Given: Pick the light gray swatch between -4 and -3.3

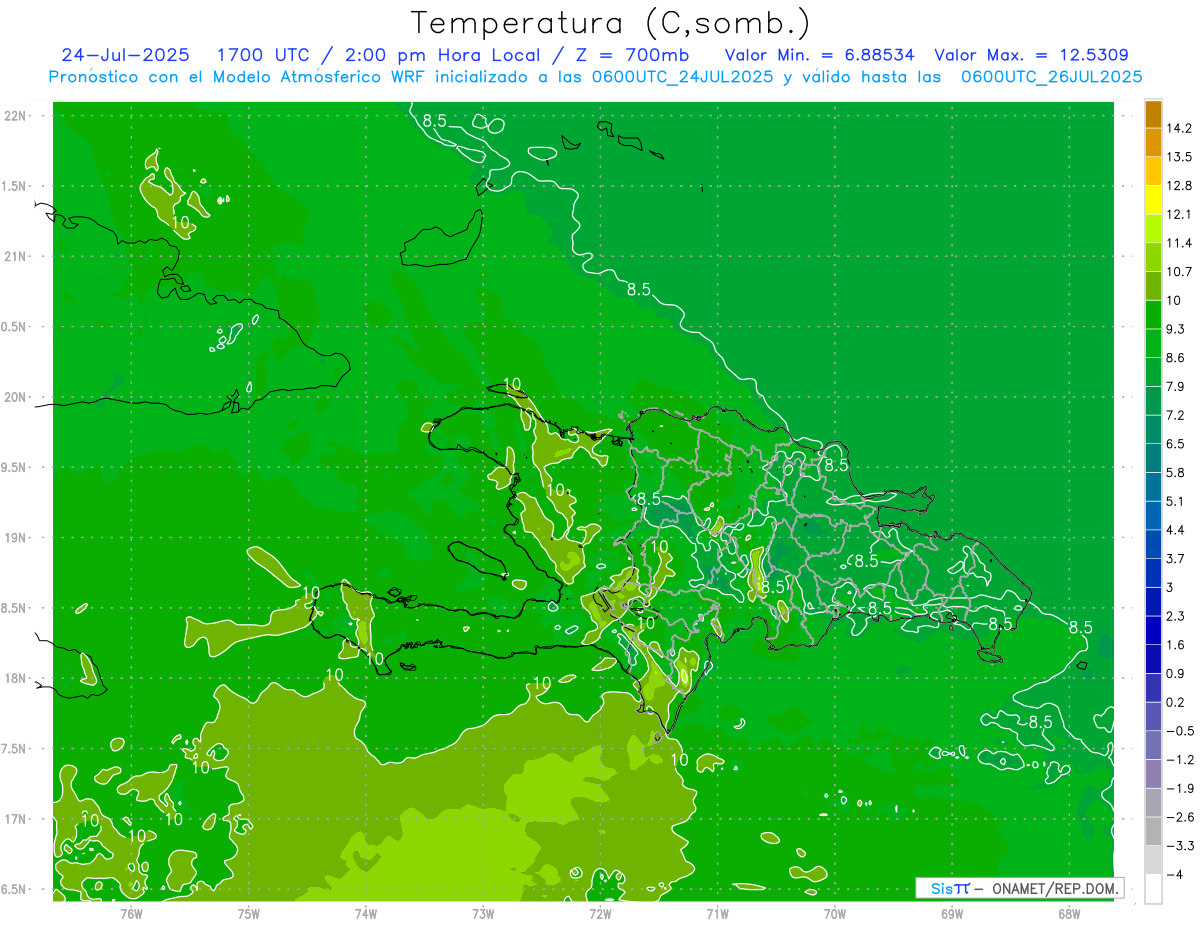Looking at the screenshot, I should pos(1153,860).
